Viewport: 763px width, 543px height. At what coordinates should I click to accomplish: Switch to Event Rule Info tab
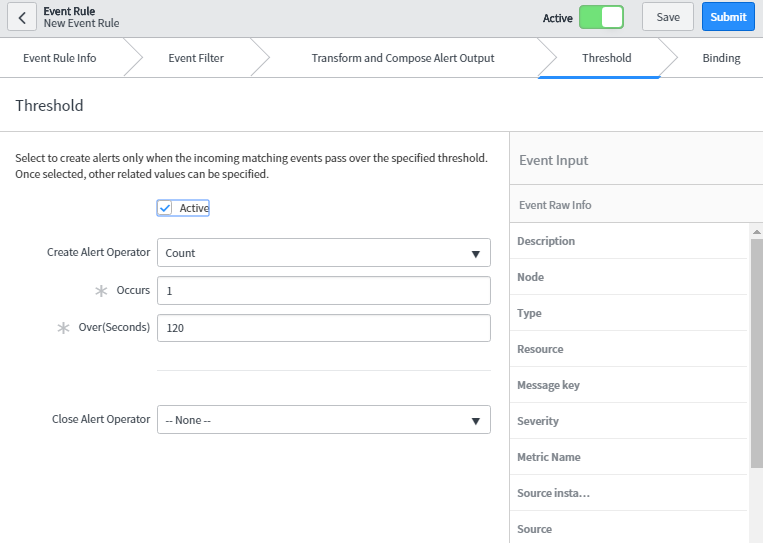(60, 58)
